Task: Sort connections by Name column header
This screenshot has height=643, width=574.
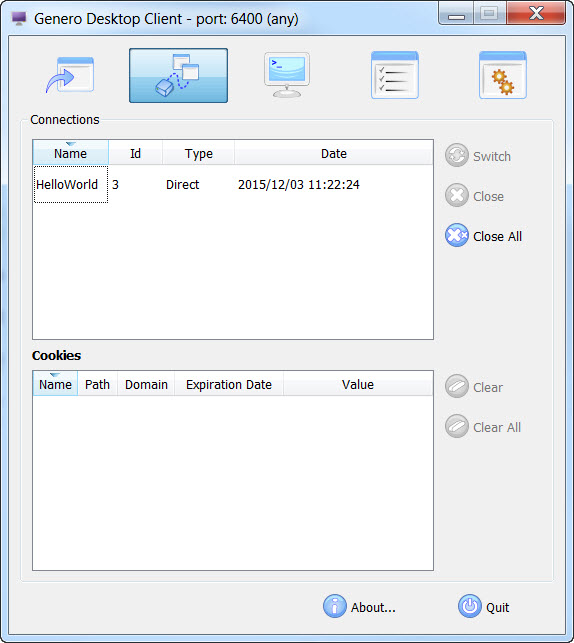Action: click(x=71, y=153)
